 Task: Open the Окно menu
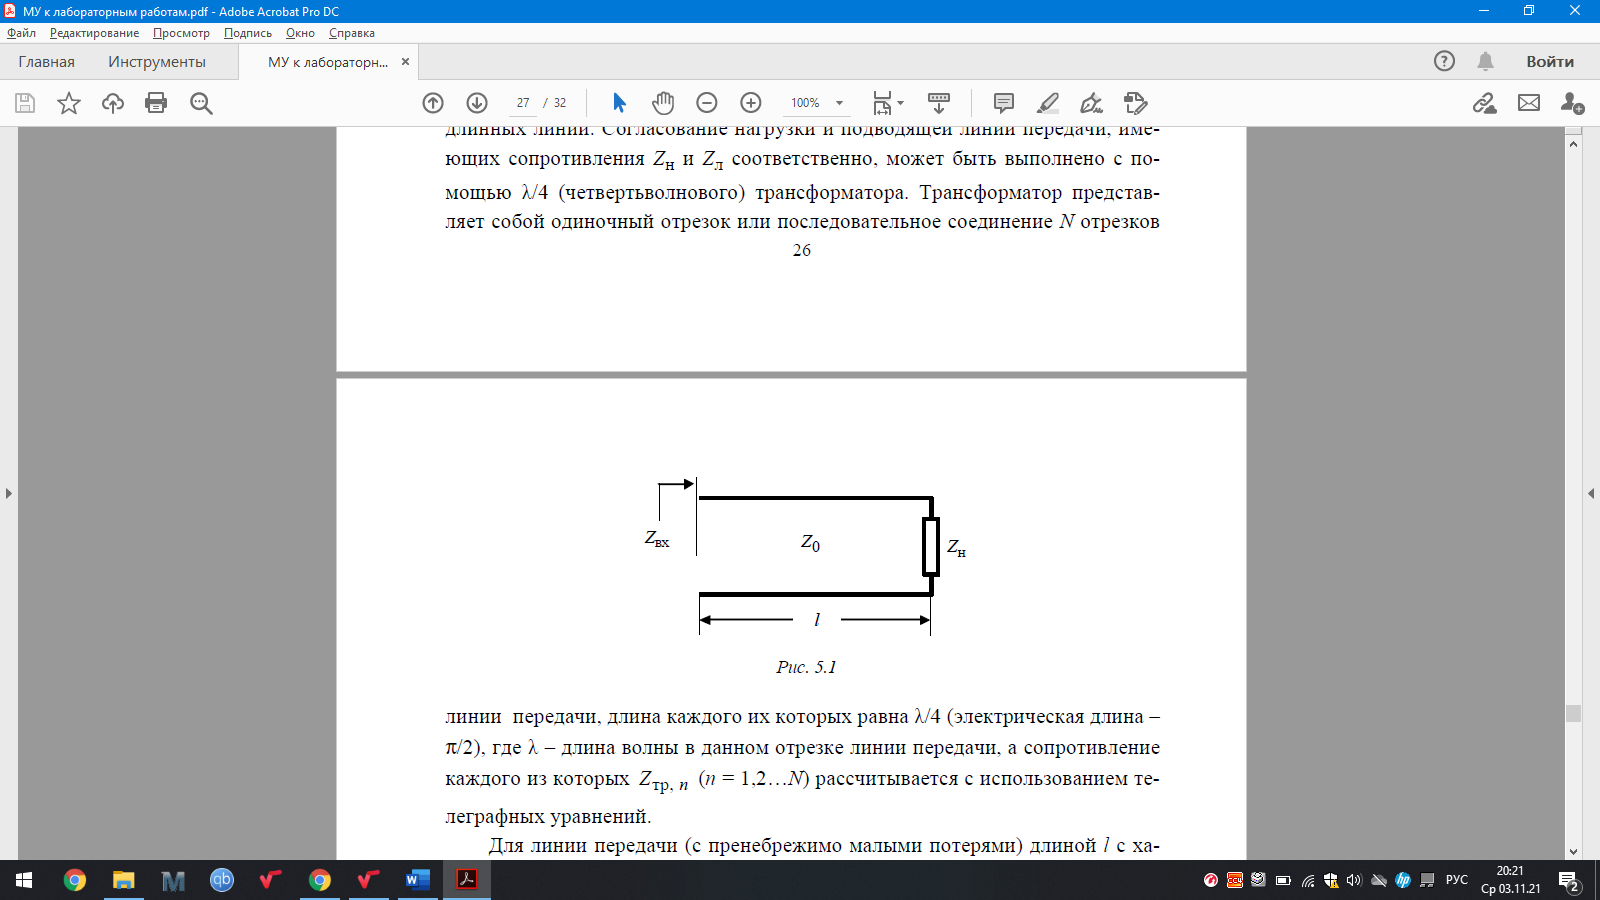click(300, 33)
